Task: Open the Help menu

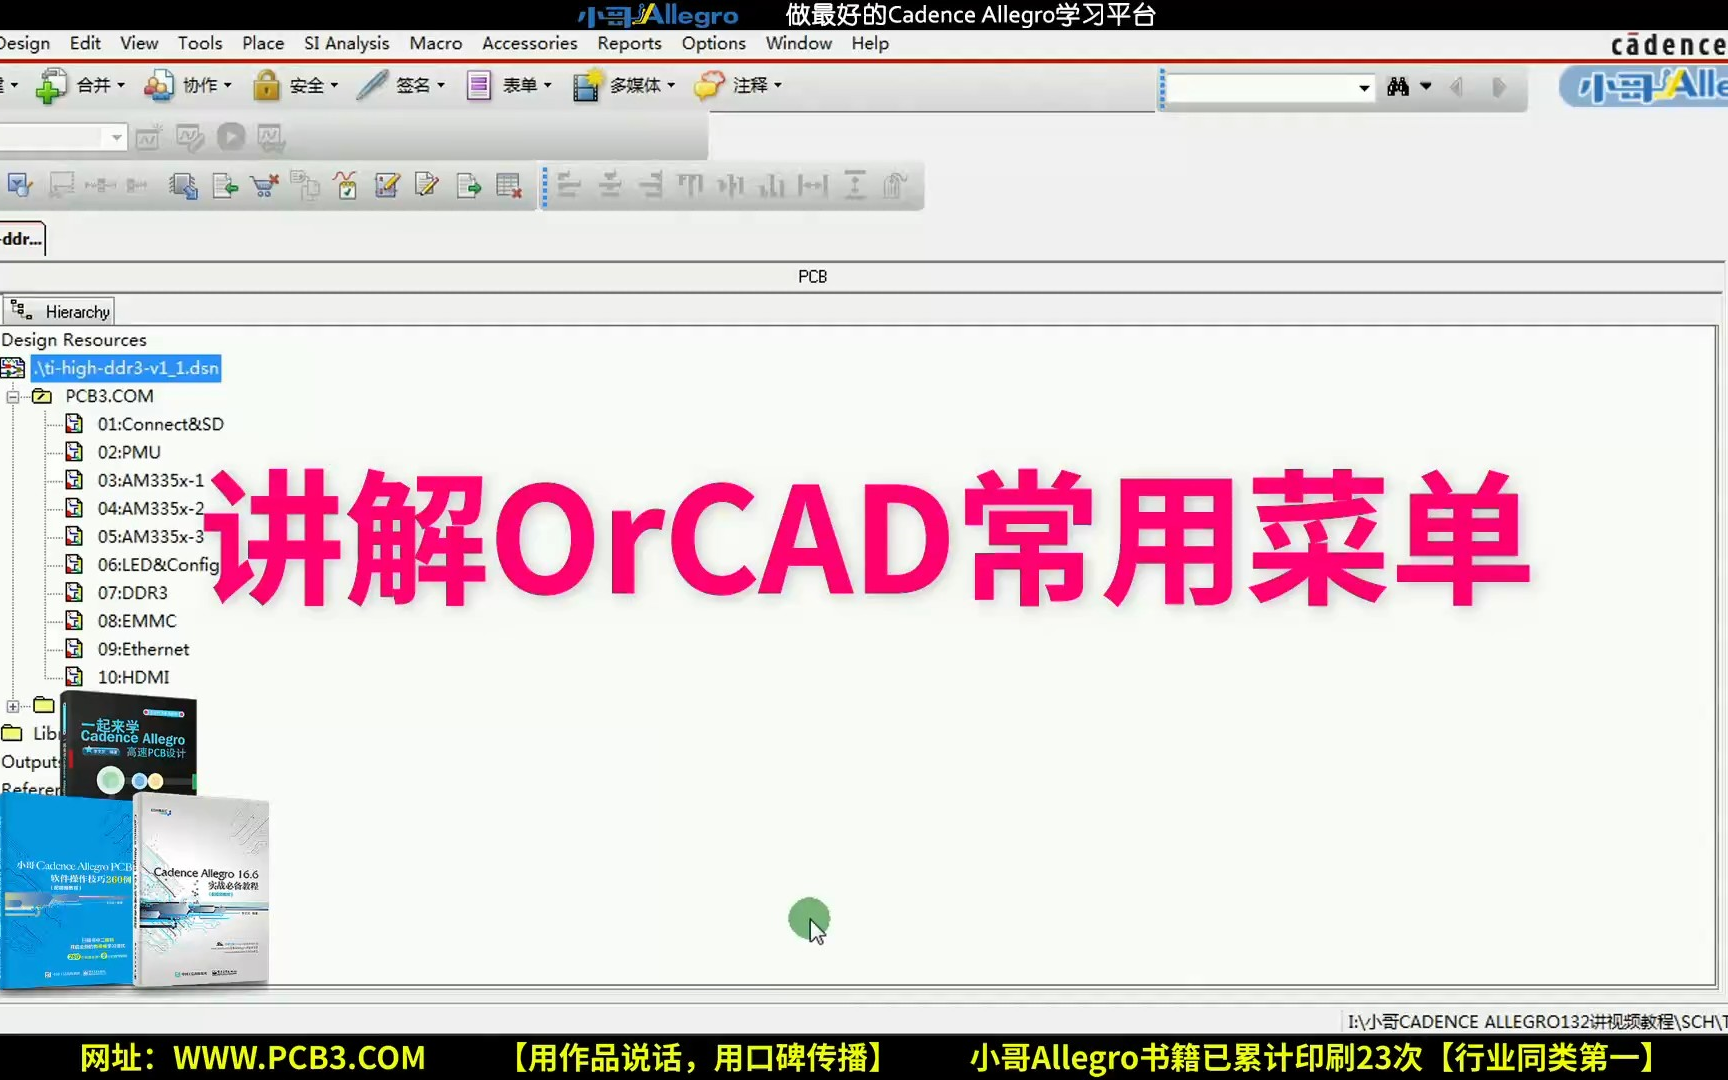Action: (870, 43)
